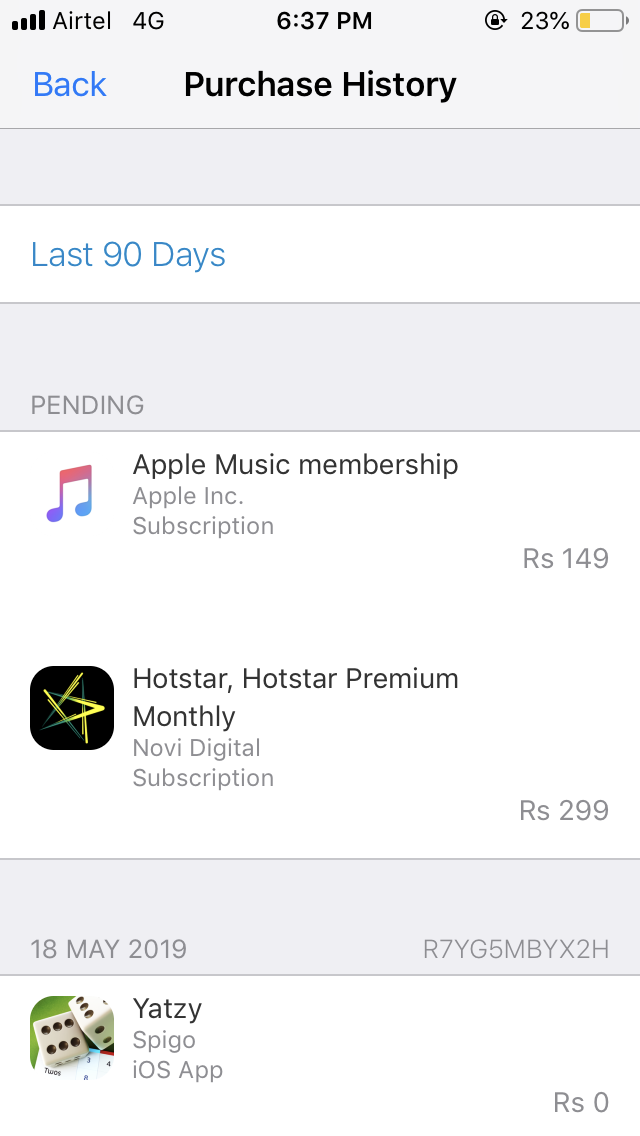The image size is (640, 1136).
Task: Tap the Hotstar star app icon
Action: point(72,708)
